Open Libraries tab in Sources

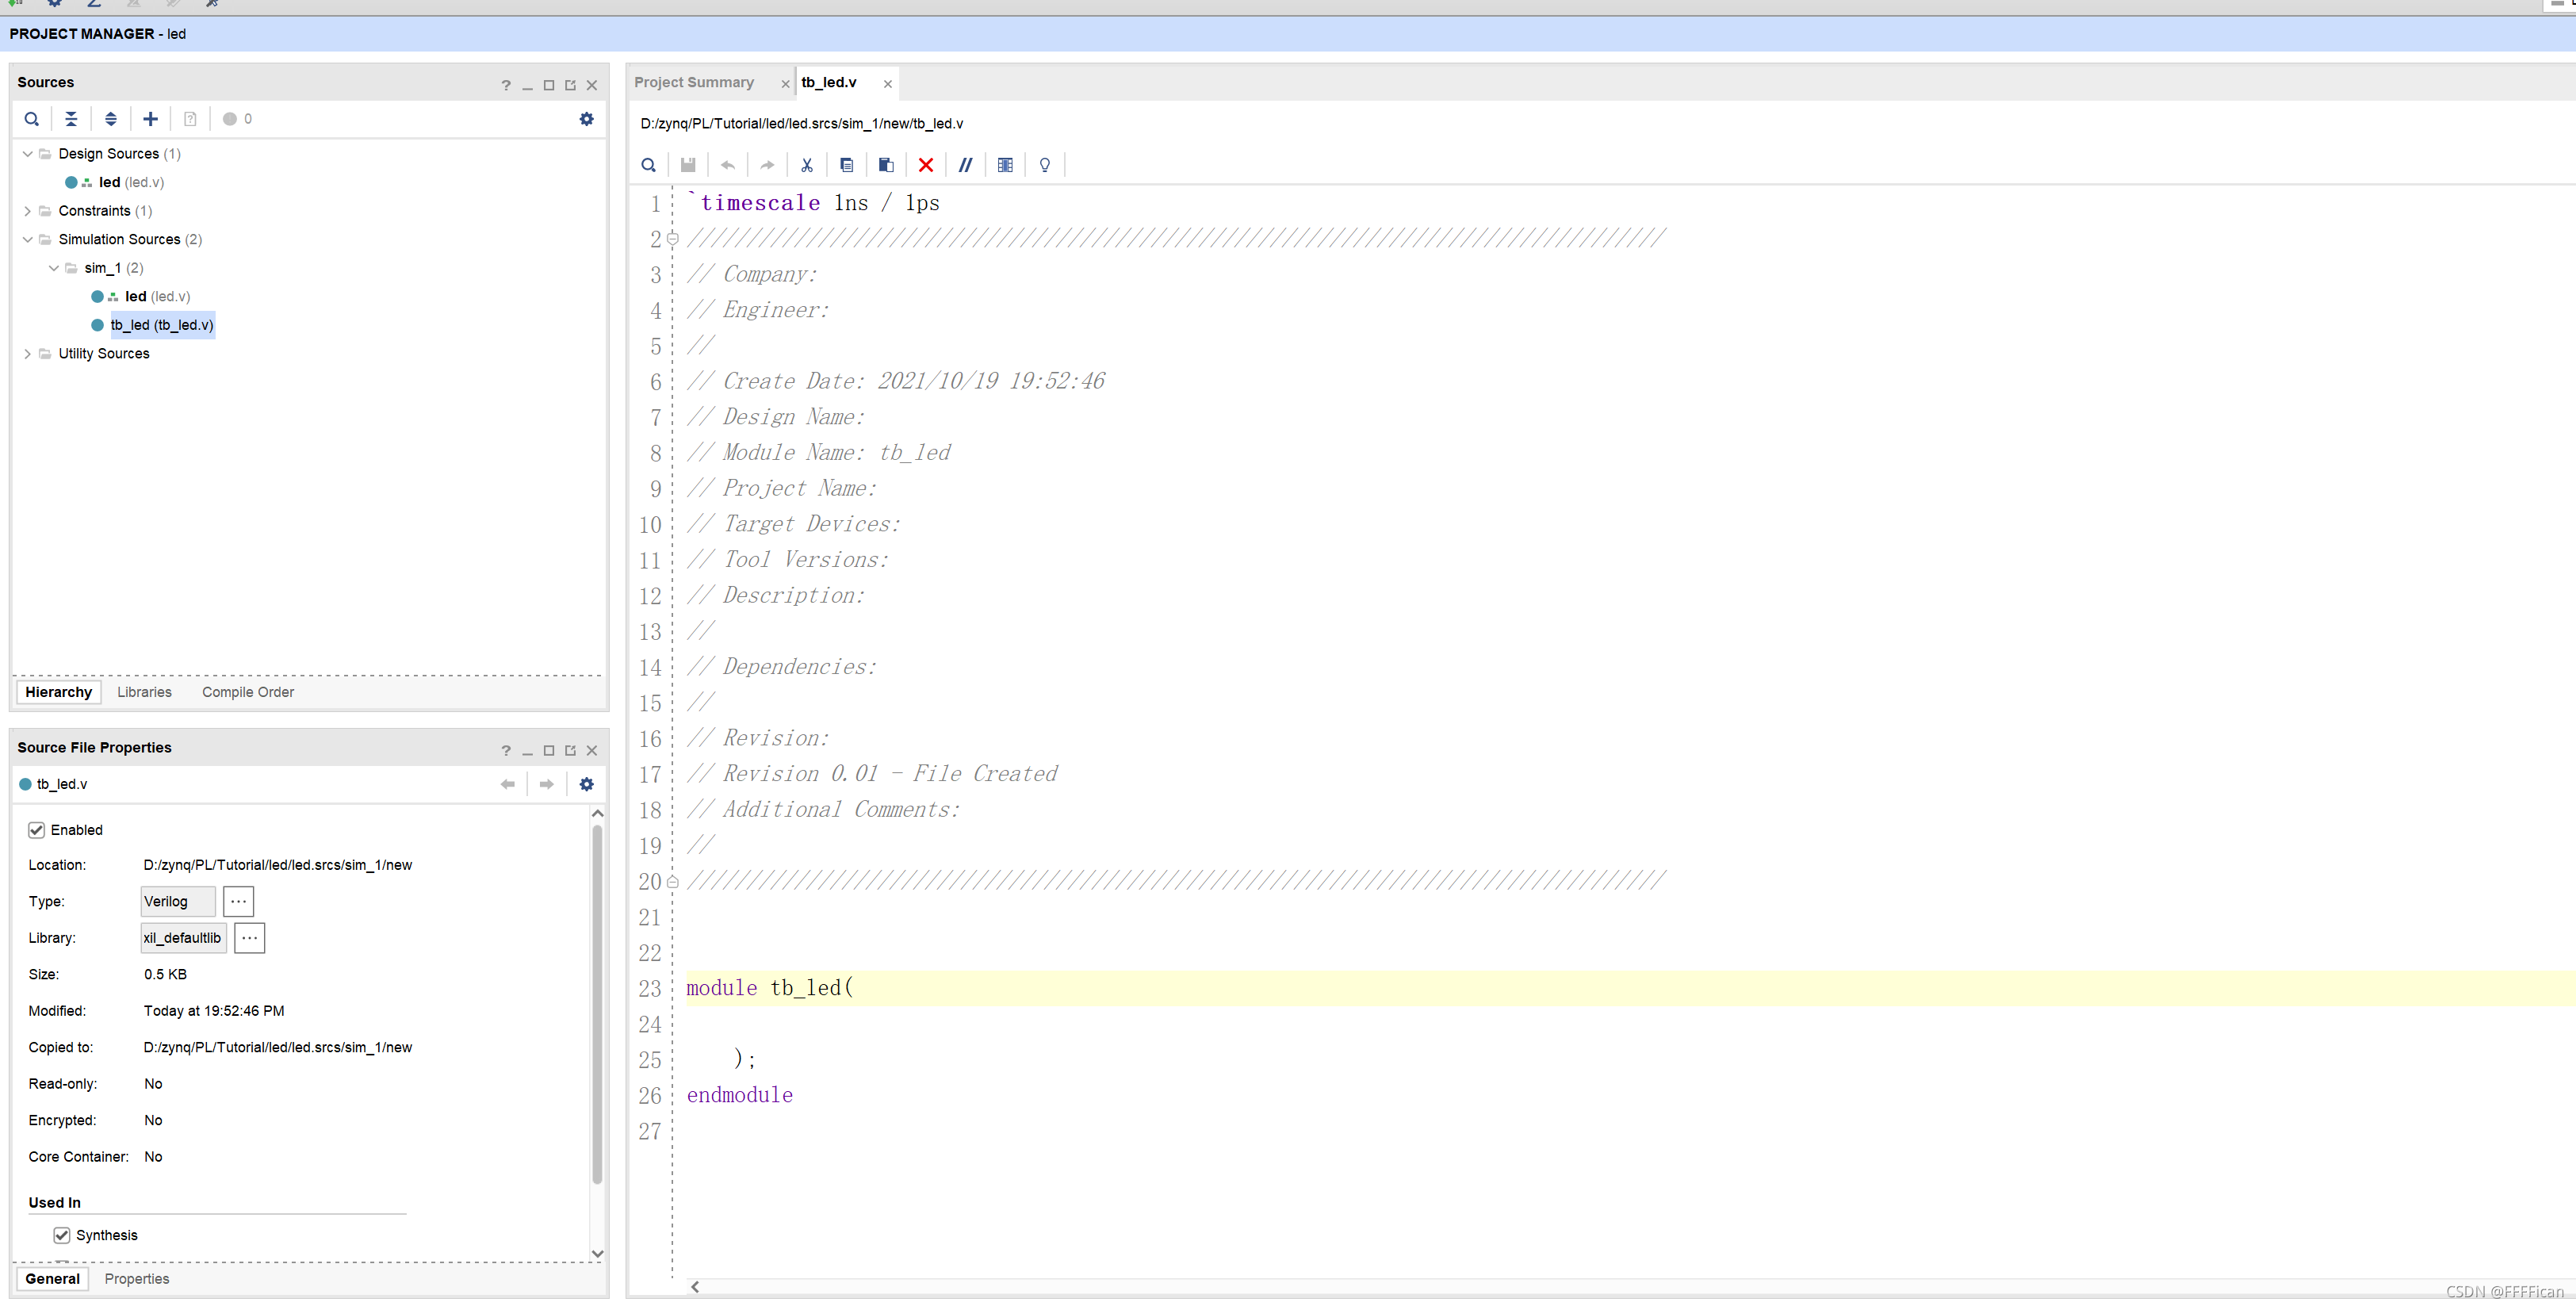coord(144,692)
